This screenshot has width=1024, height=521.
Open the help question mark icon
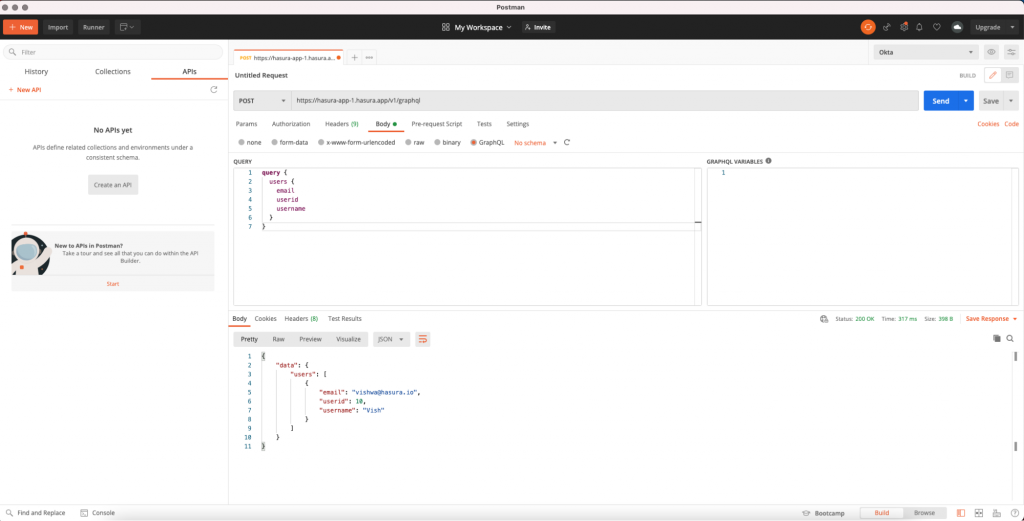1013,513
